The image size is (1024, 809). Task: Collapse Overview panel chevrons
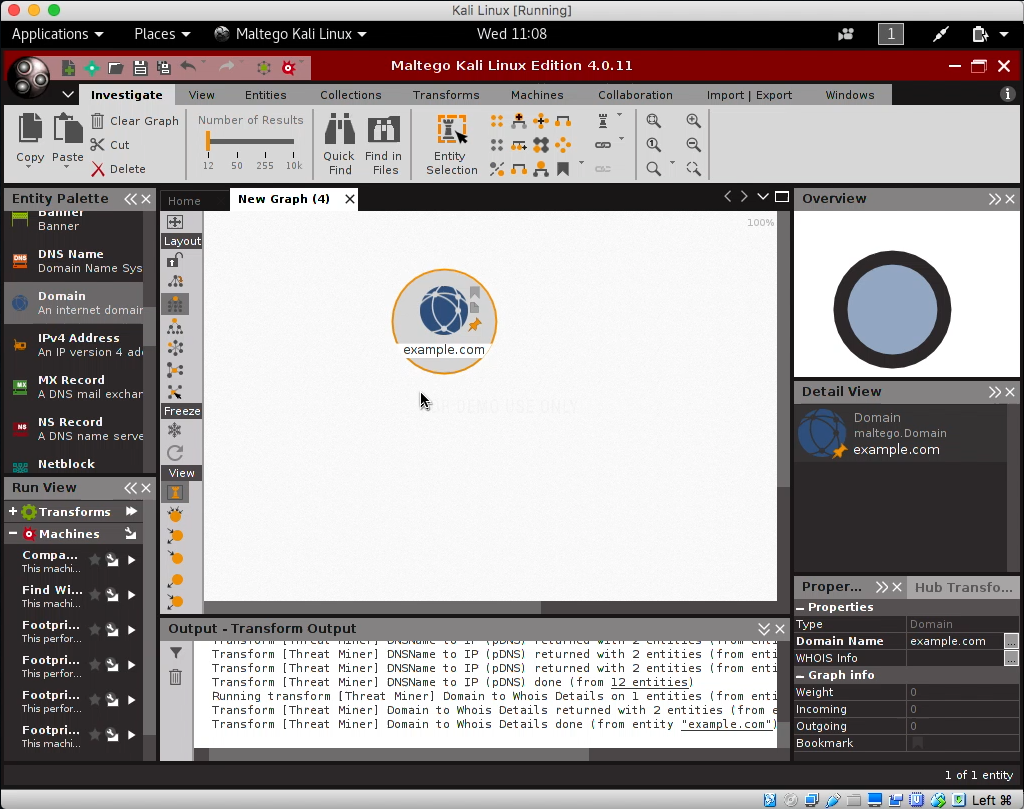(x=995, y=199)
